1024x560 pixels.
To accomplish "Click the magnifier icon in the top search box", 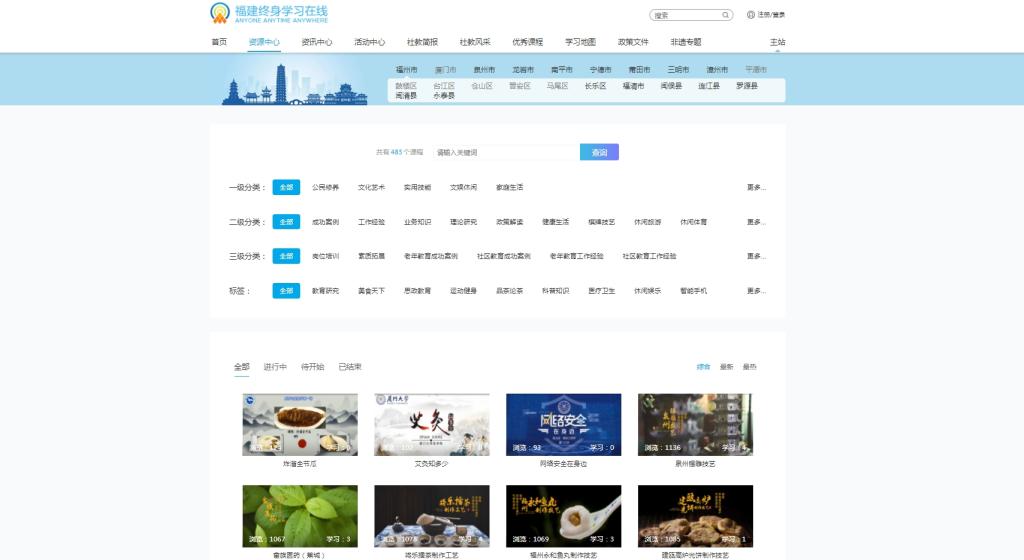I will tap(726, 15).
